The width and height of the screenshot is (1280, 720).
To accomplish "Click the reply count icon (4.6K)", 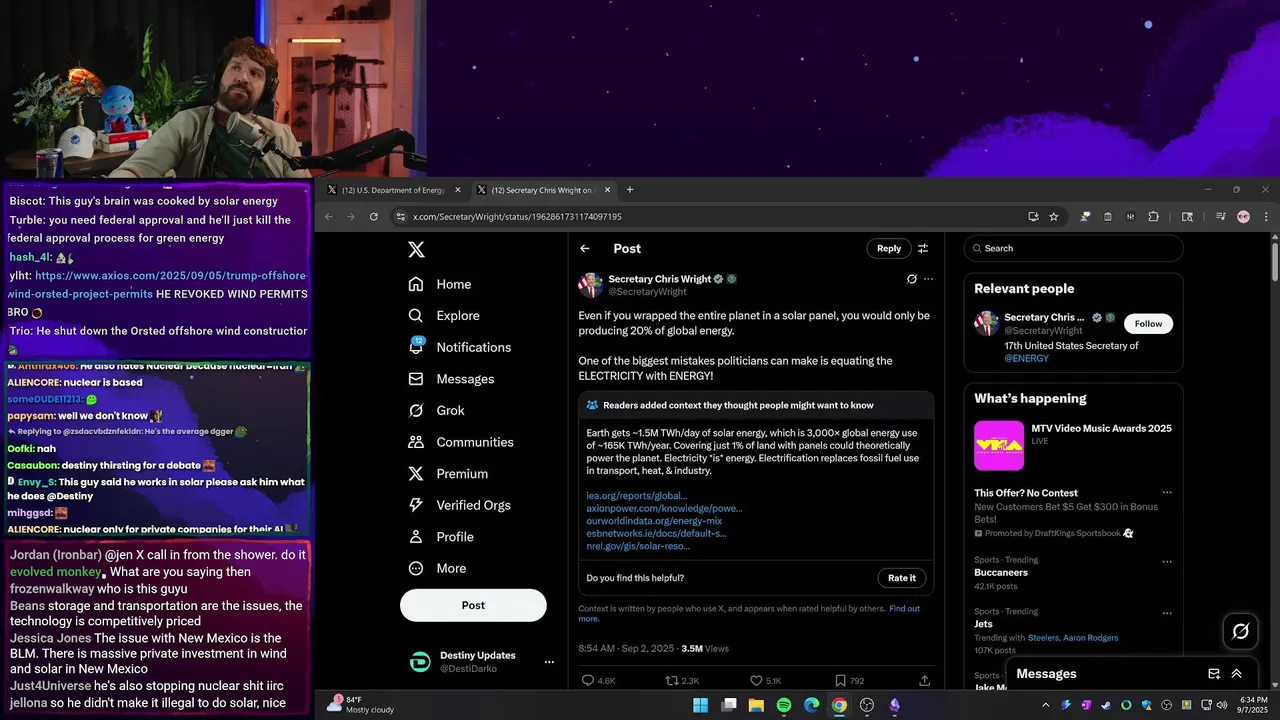I will (588, 680).
